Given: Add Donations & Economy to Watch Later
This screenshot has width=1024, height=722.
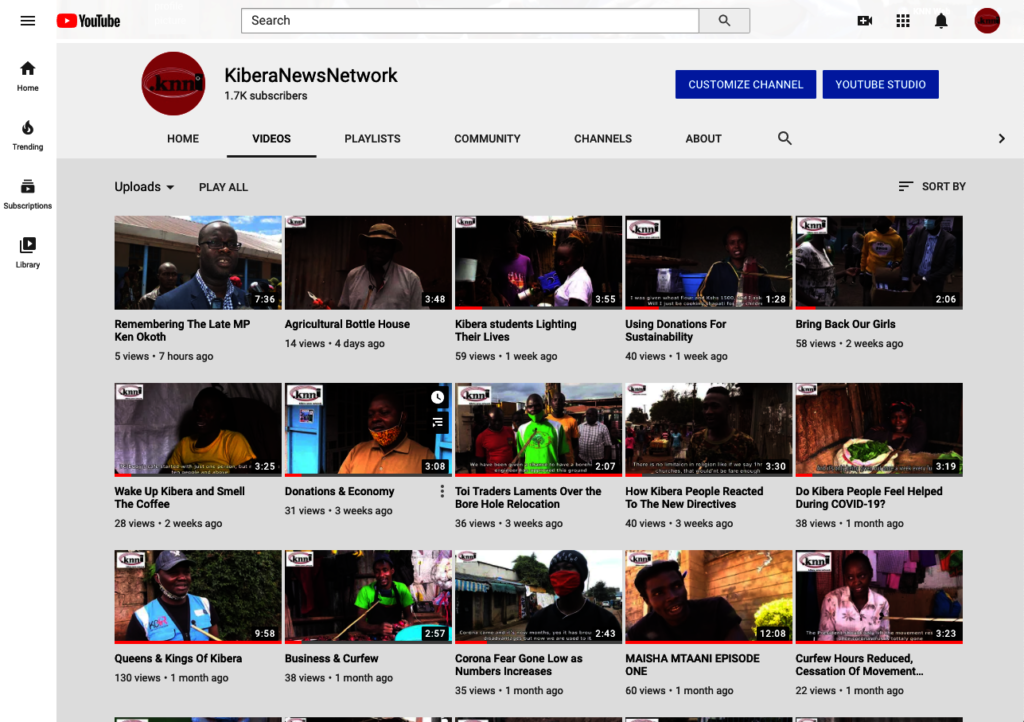Looking at the screenshot, I should click(438, 397).
